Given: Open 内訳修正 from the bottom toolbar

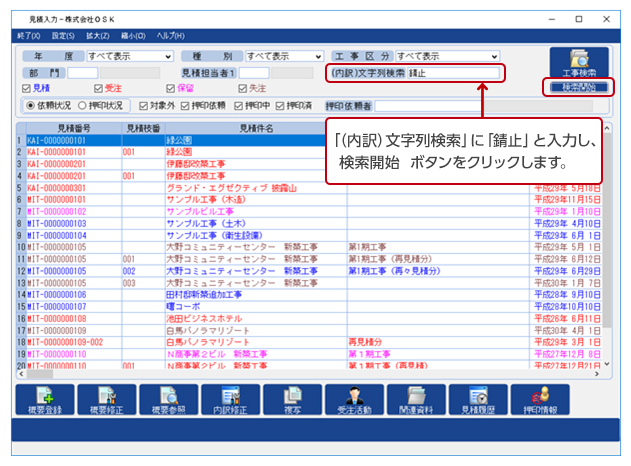Looking at the screenshot, I should pyautogui.click(x=231, y=399).
